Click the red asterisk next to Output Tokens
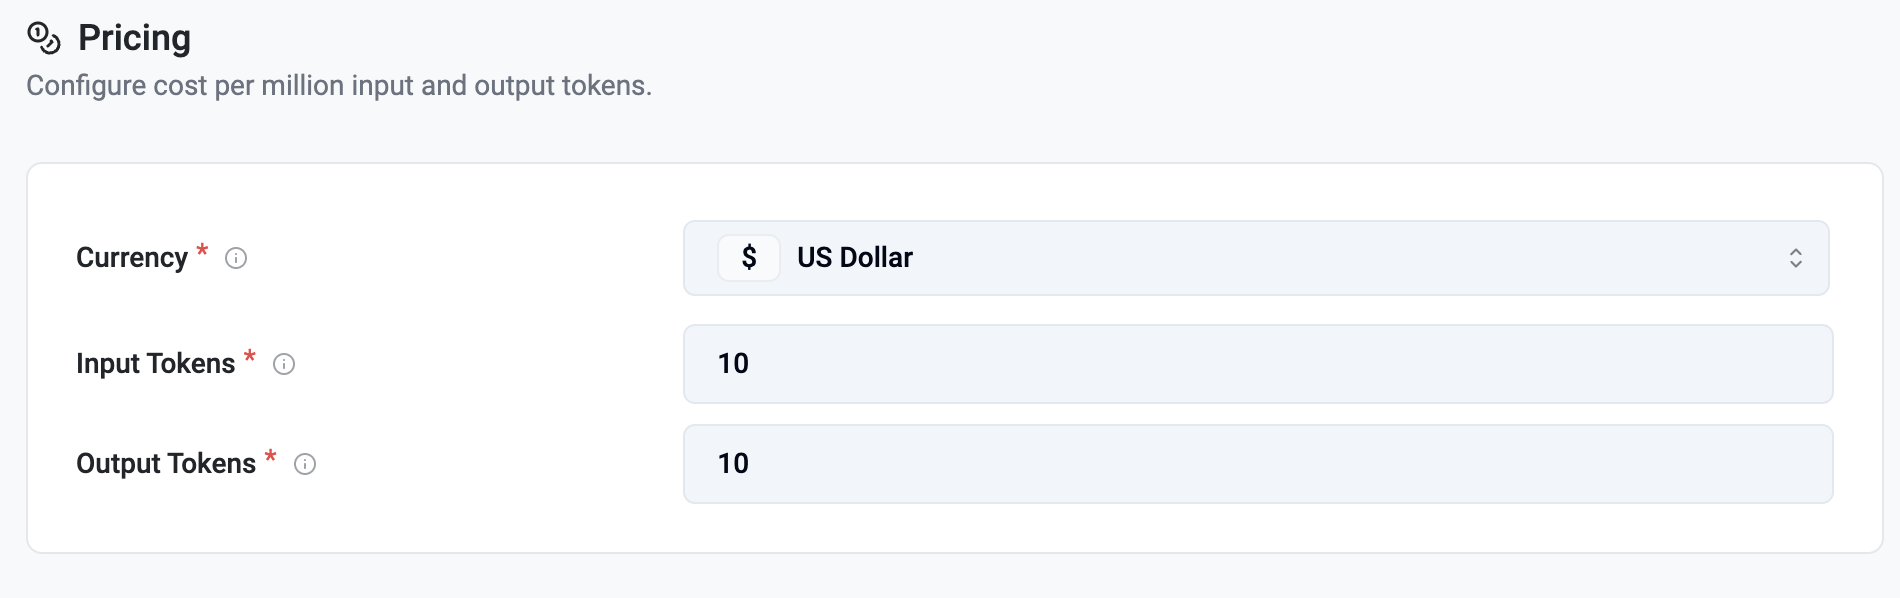This screenshot has height=598, width=1900. click(270, 456)
